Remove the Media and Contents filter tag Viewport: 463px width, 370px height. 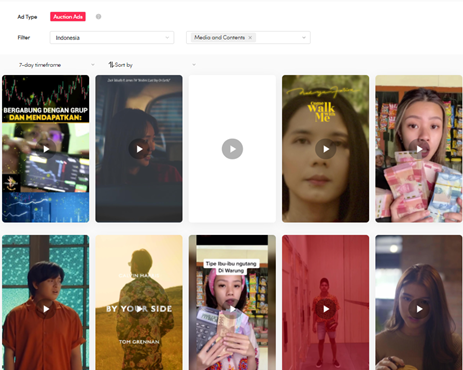tap(250, 38)
